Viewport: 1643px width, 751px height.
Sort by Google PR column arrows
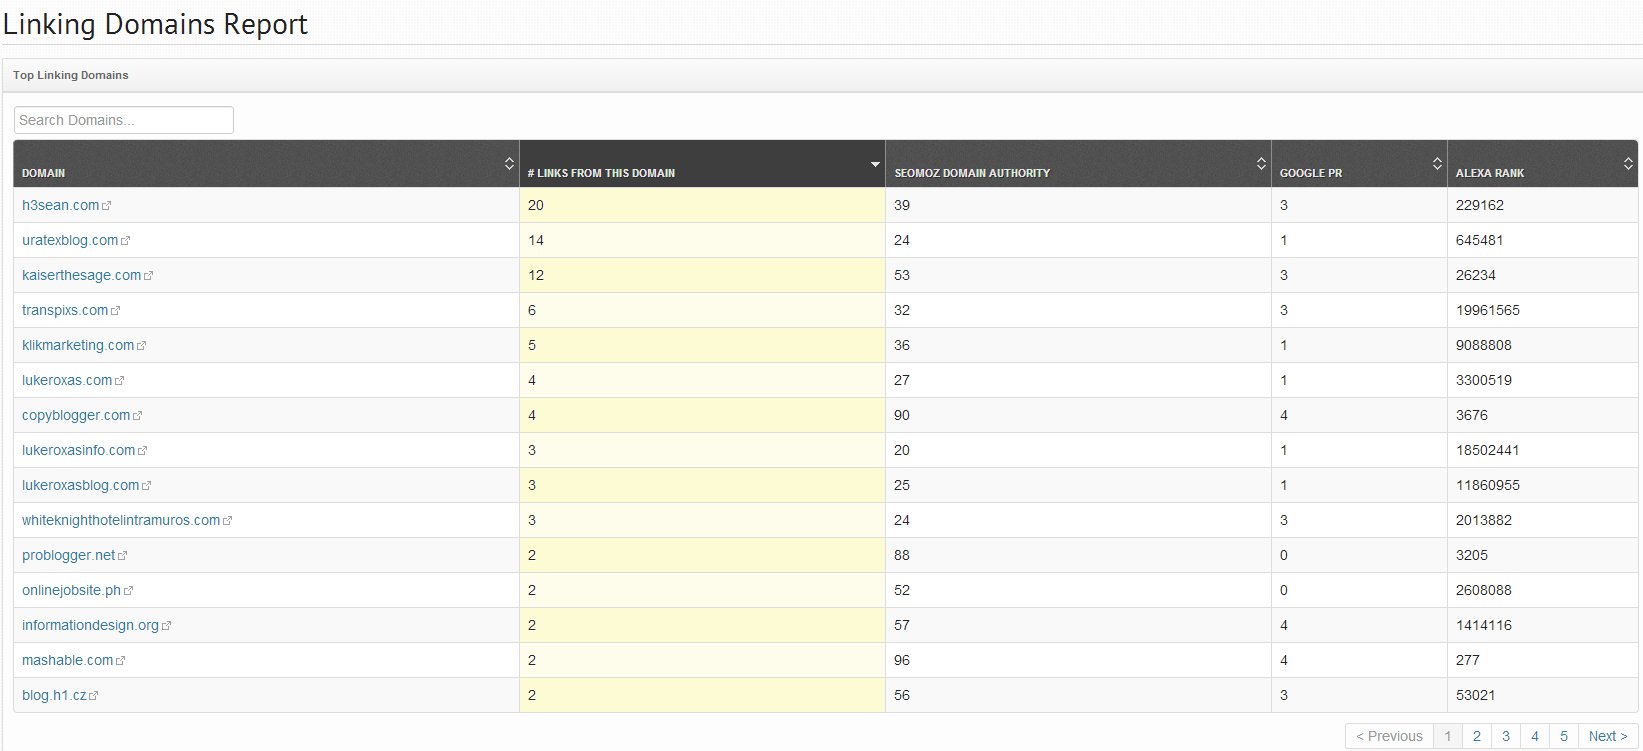tap(1437, 164)
